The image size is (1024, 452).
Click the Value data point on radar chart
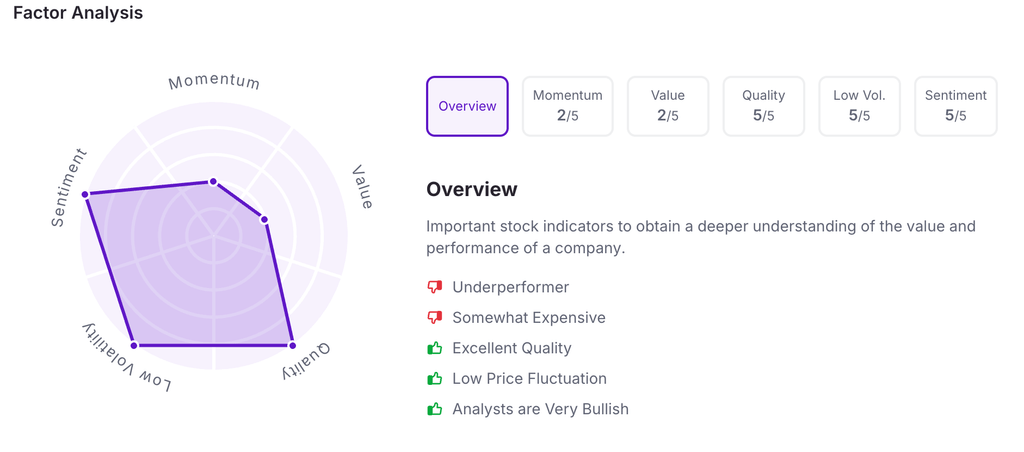264,219
